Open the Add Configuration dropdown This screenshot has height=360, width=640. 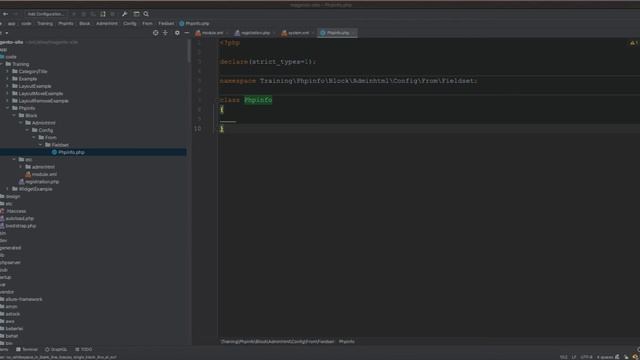46,14
